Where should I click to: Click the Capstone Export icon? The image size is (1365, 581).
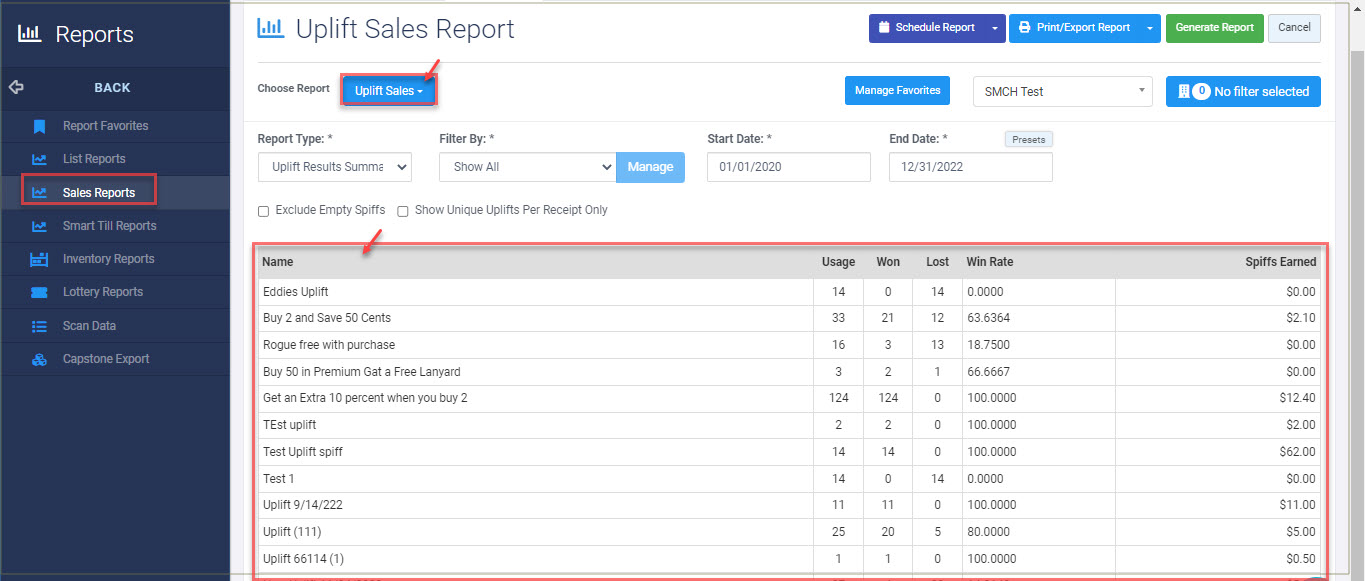point(39,359)
